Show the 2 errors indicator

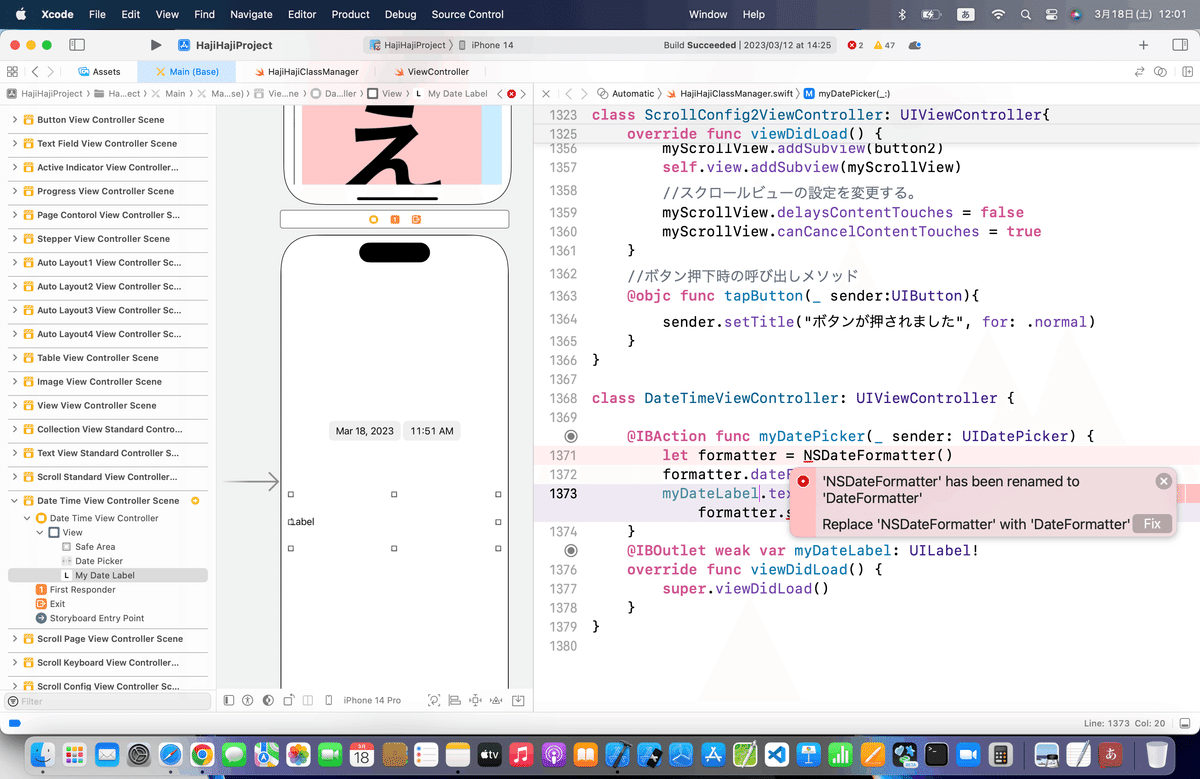click(855, 45)
